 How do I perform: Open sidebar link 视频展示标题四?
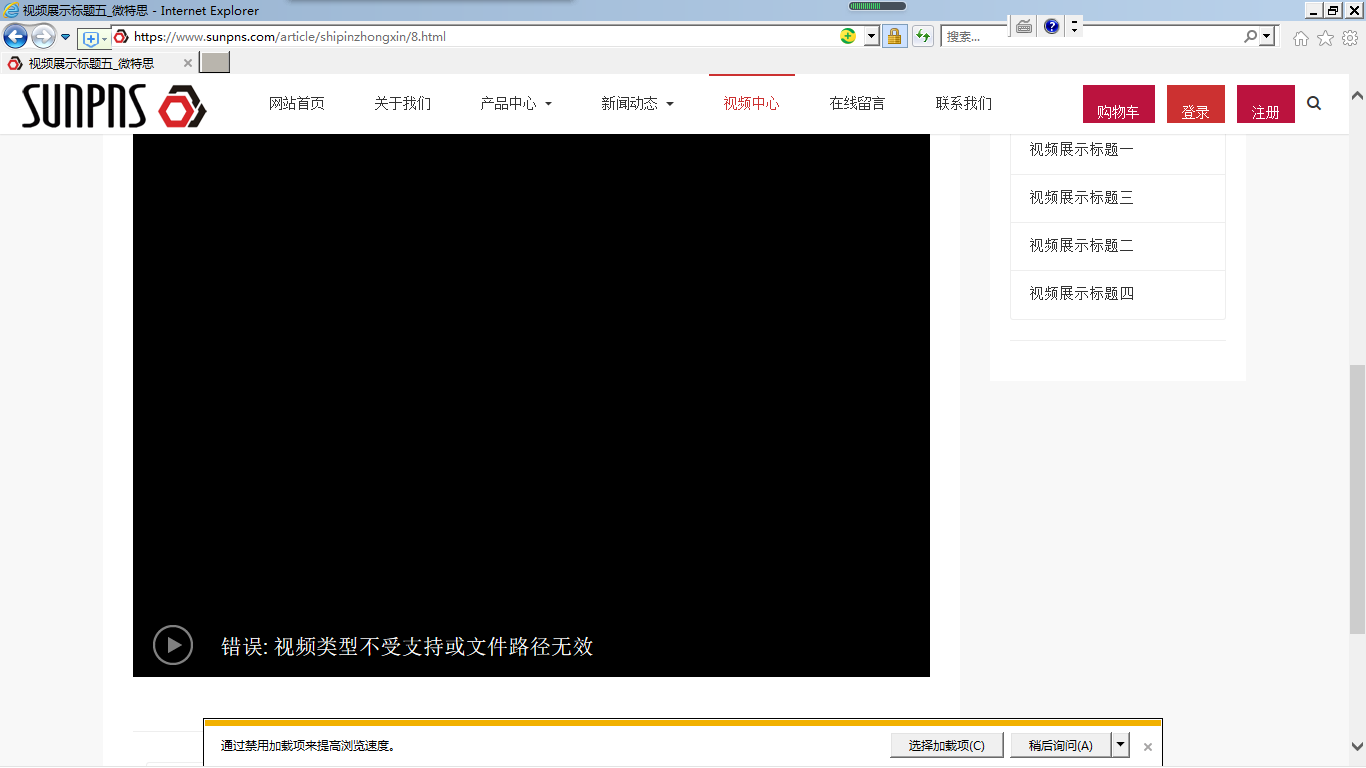(1081, 293)
